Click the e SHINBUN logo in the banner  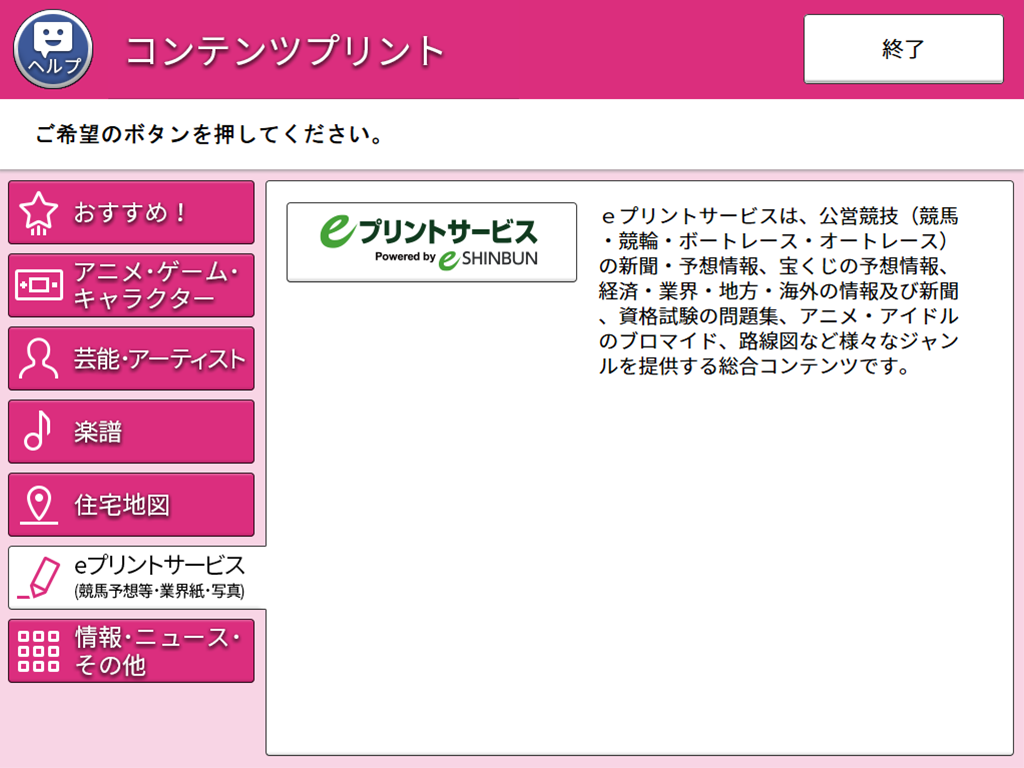click(x=487, y=260)
